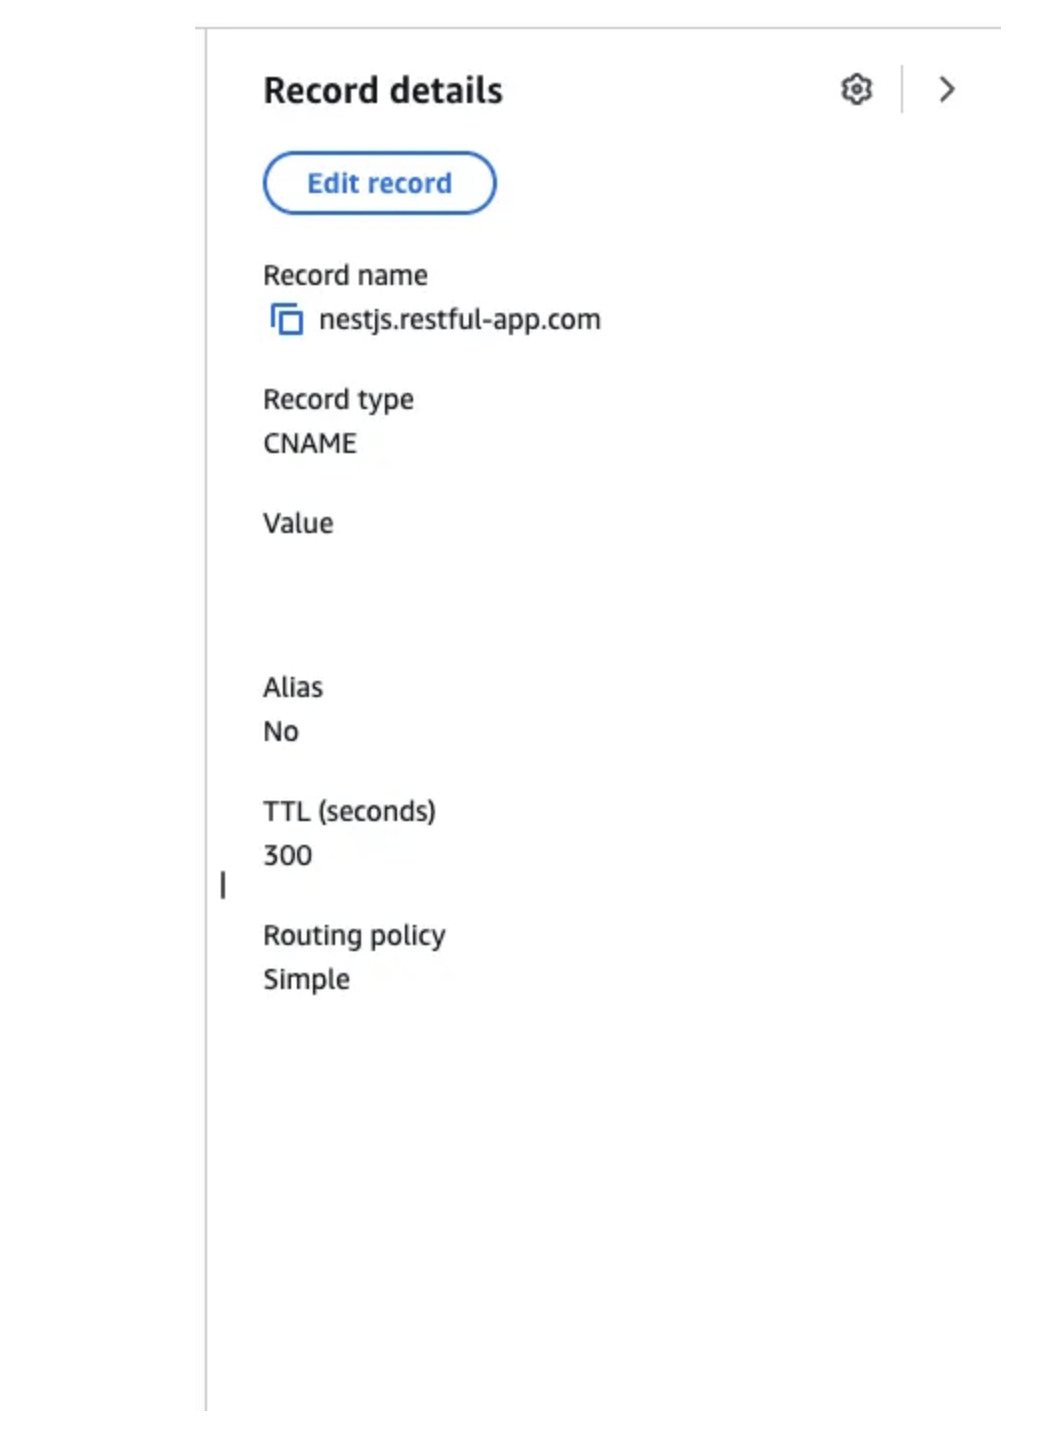Click the Record details panel title
Screen dimensions: 1040x1430
383,90
